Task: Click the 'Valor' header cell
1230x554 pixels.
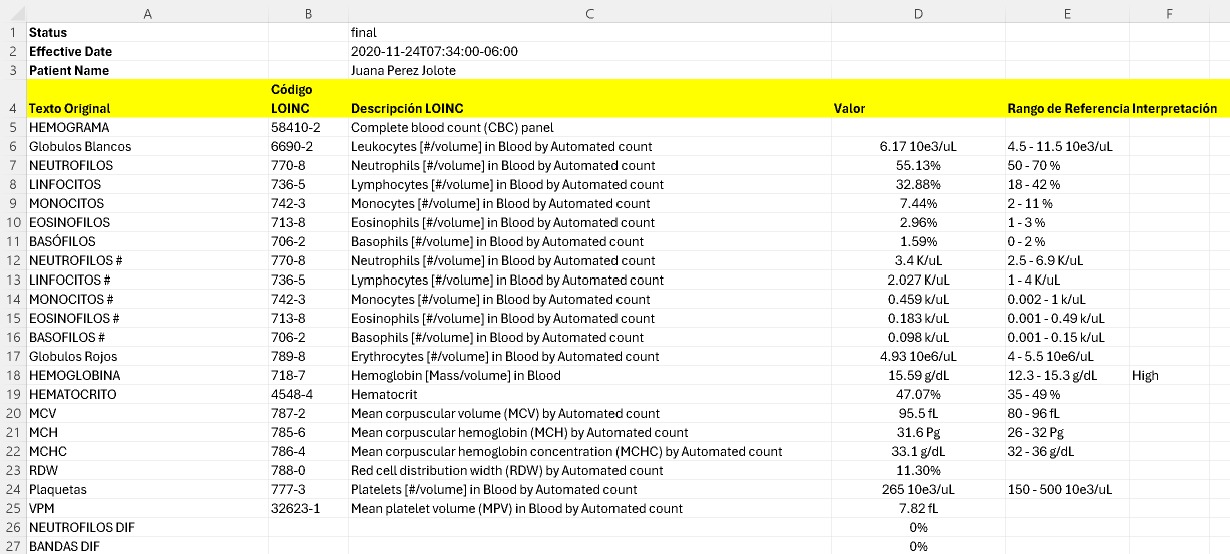Action: [x=918, y=99]
